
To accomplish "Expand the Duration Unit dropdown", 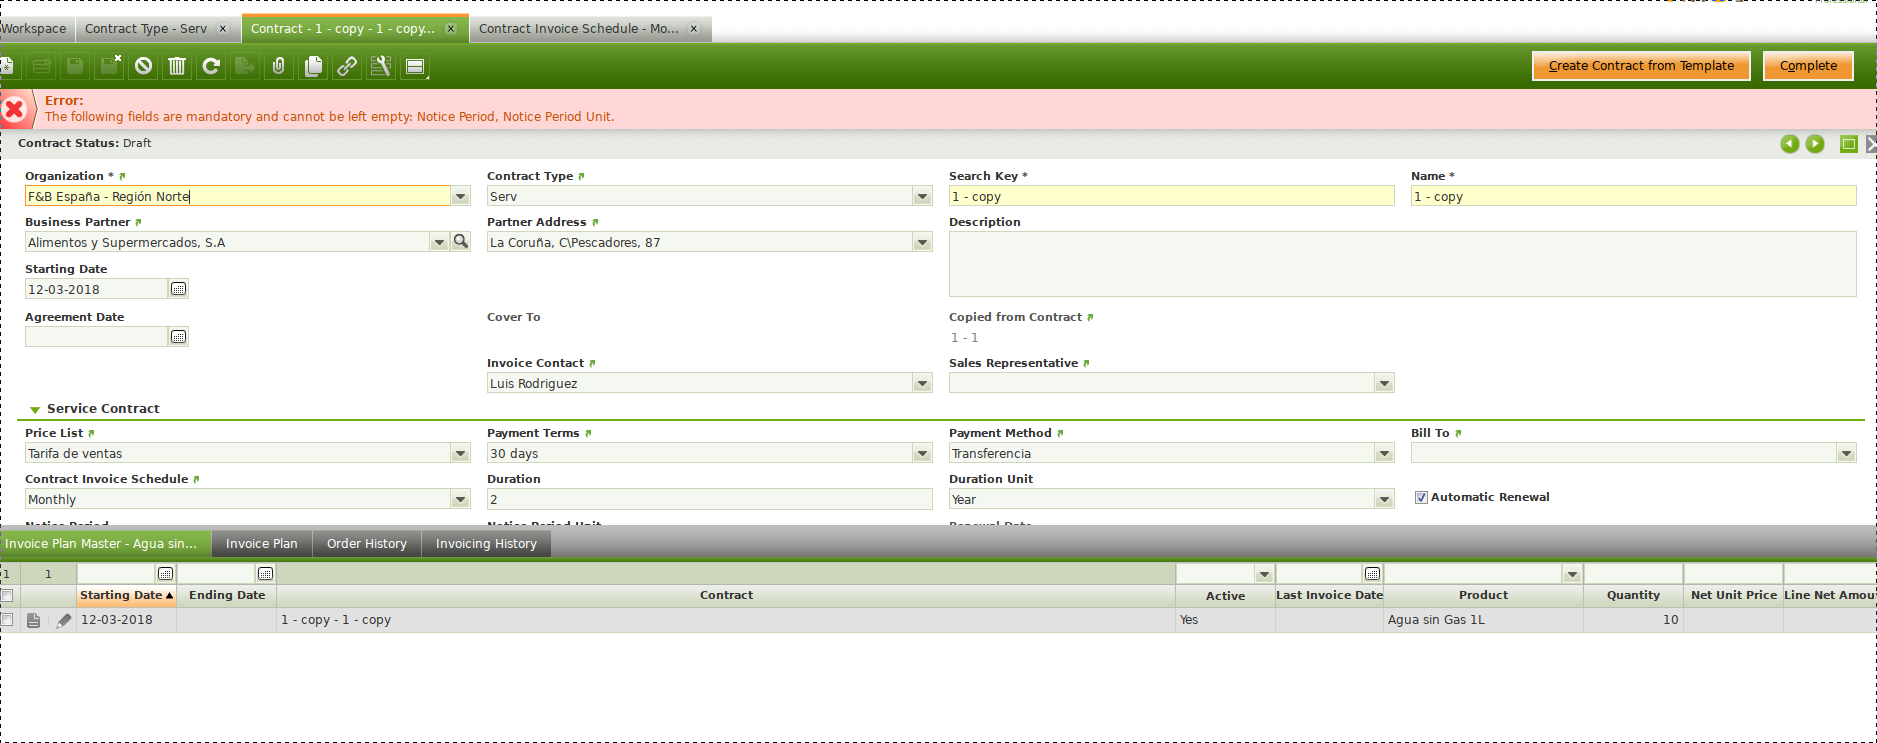I will point(1385,499).
